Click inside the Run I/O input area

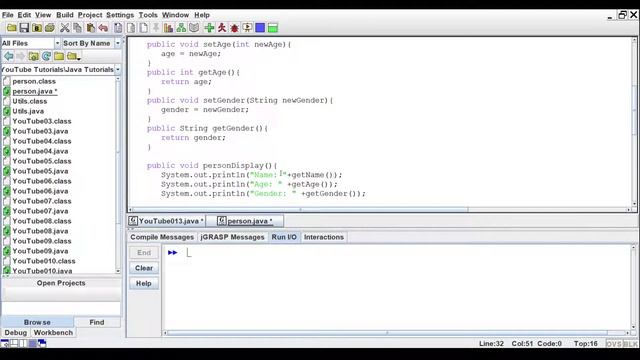(x=397, y=287)
